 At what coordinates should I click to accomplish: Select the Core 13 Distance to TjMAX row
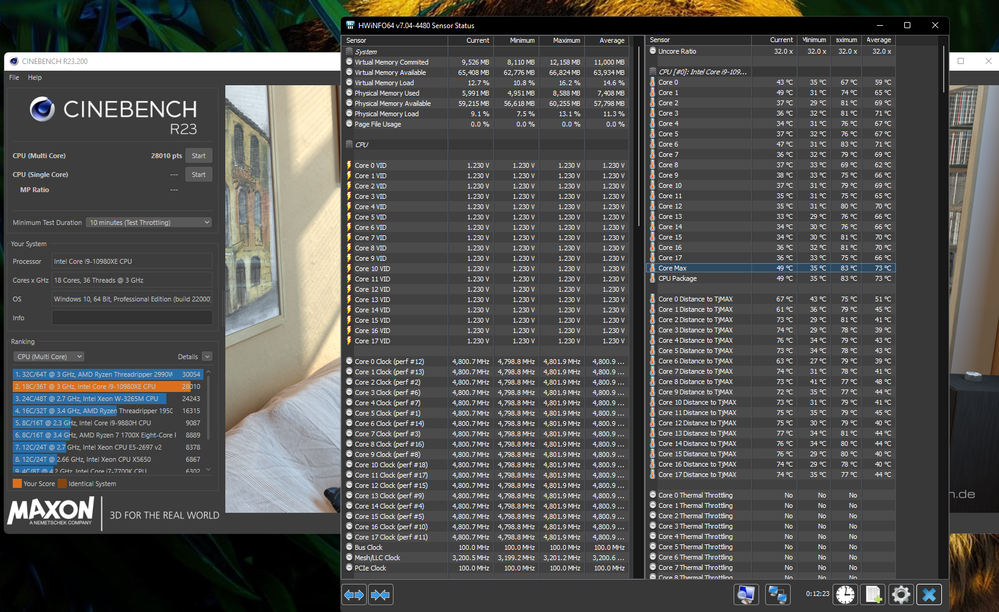pyautogui.click(x=771, y=433)
